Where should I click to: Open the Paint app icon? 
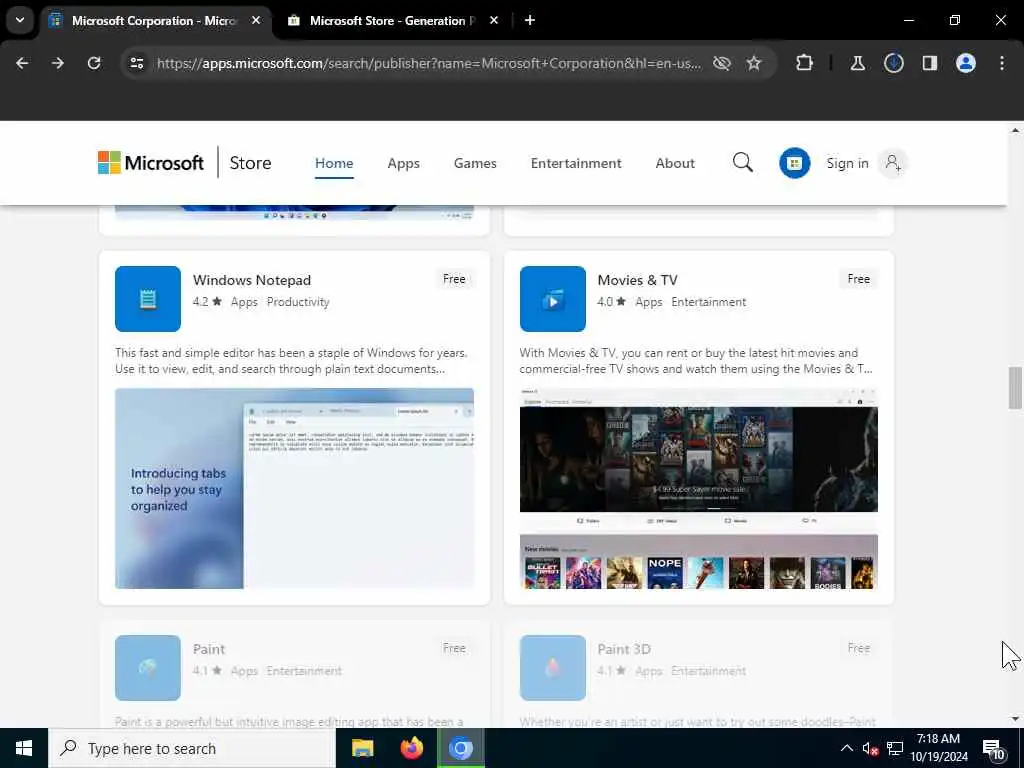point(148,667)
